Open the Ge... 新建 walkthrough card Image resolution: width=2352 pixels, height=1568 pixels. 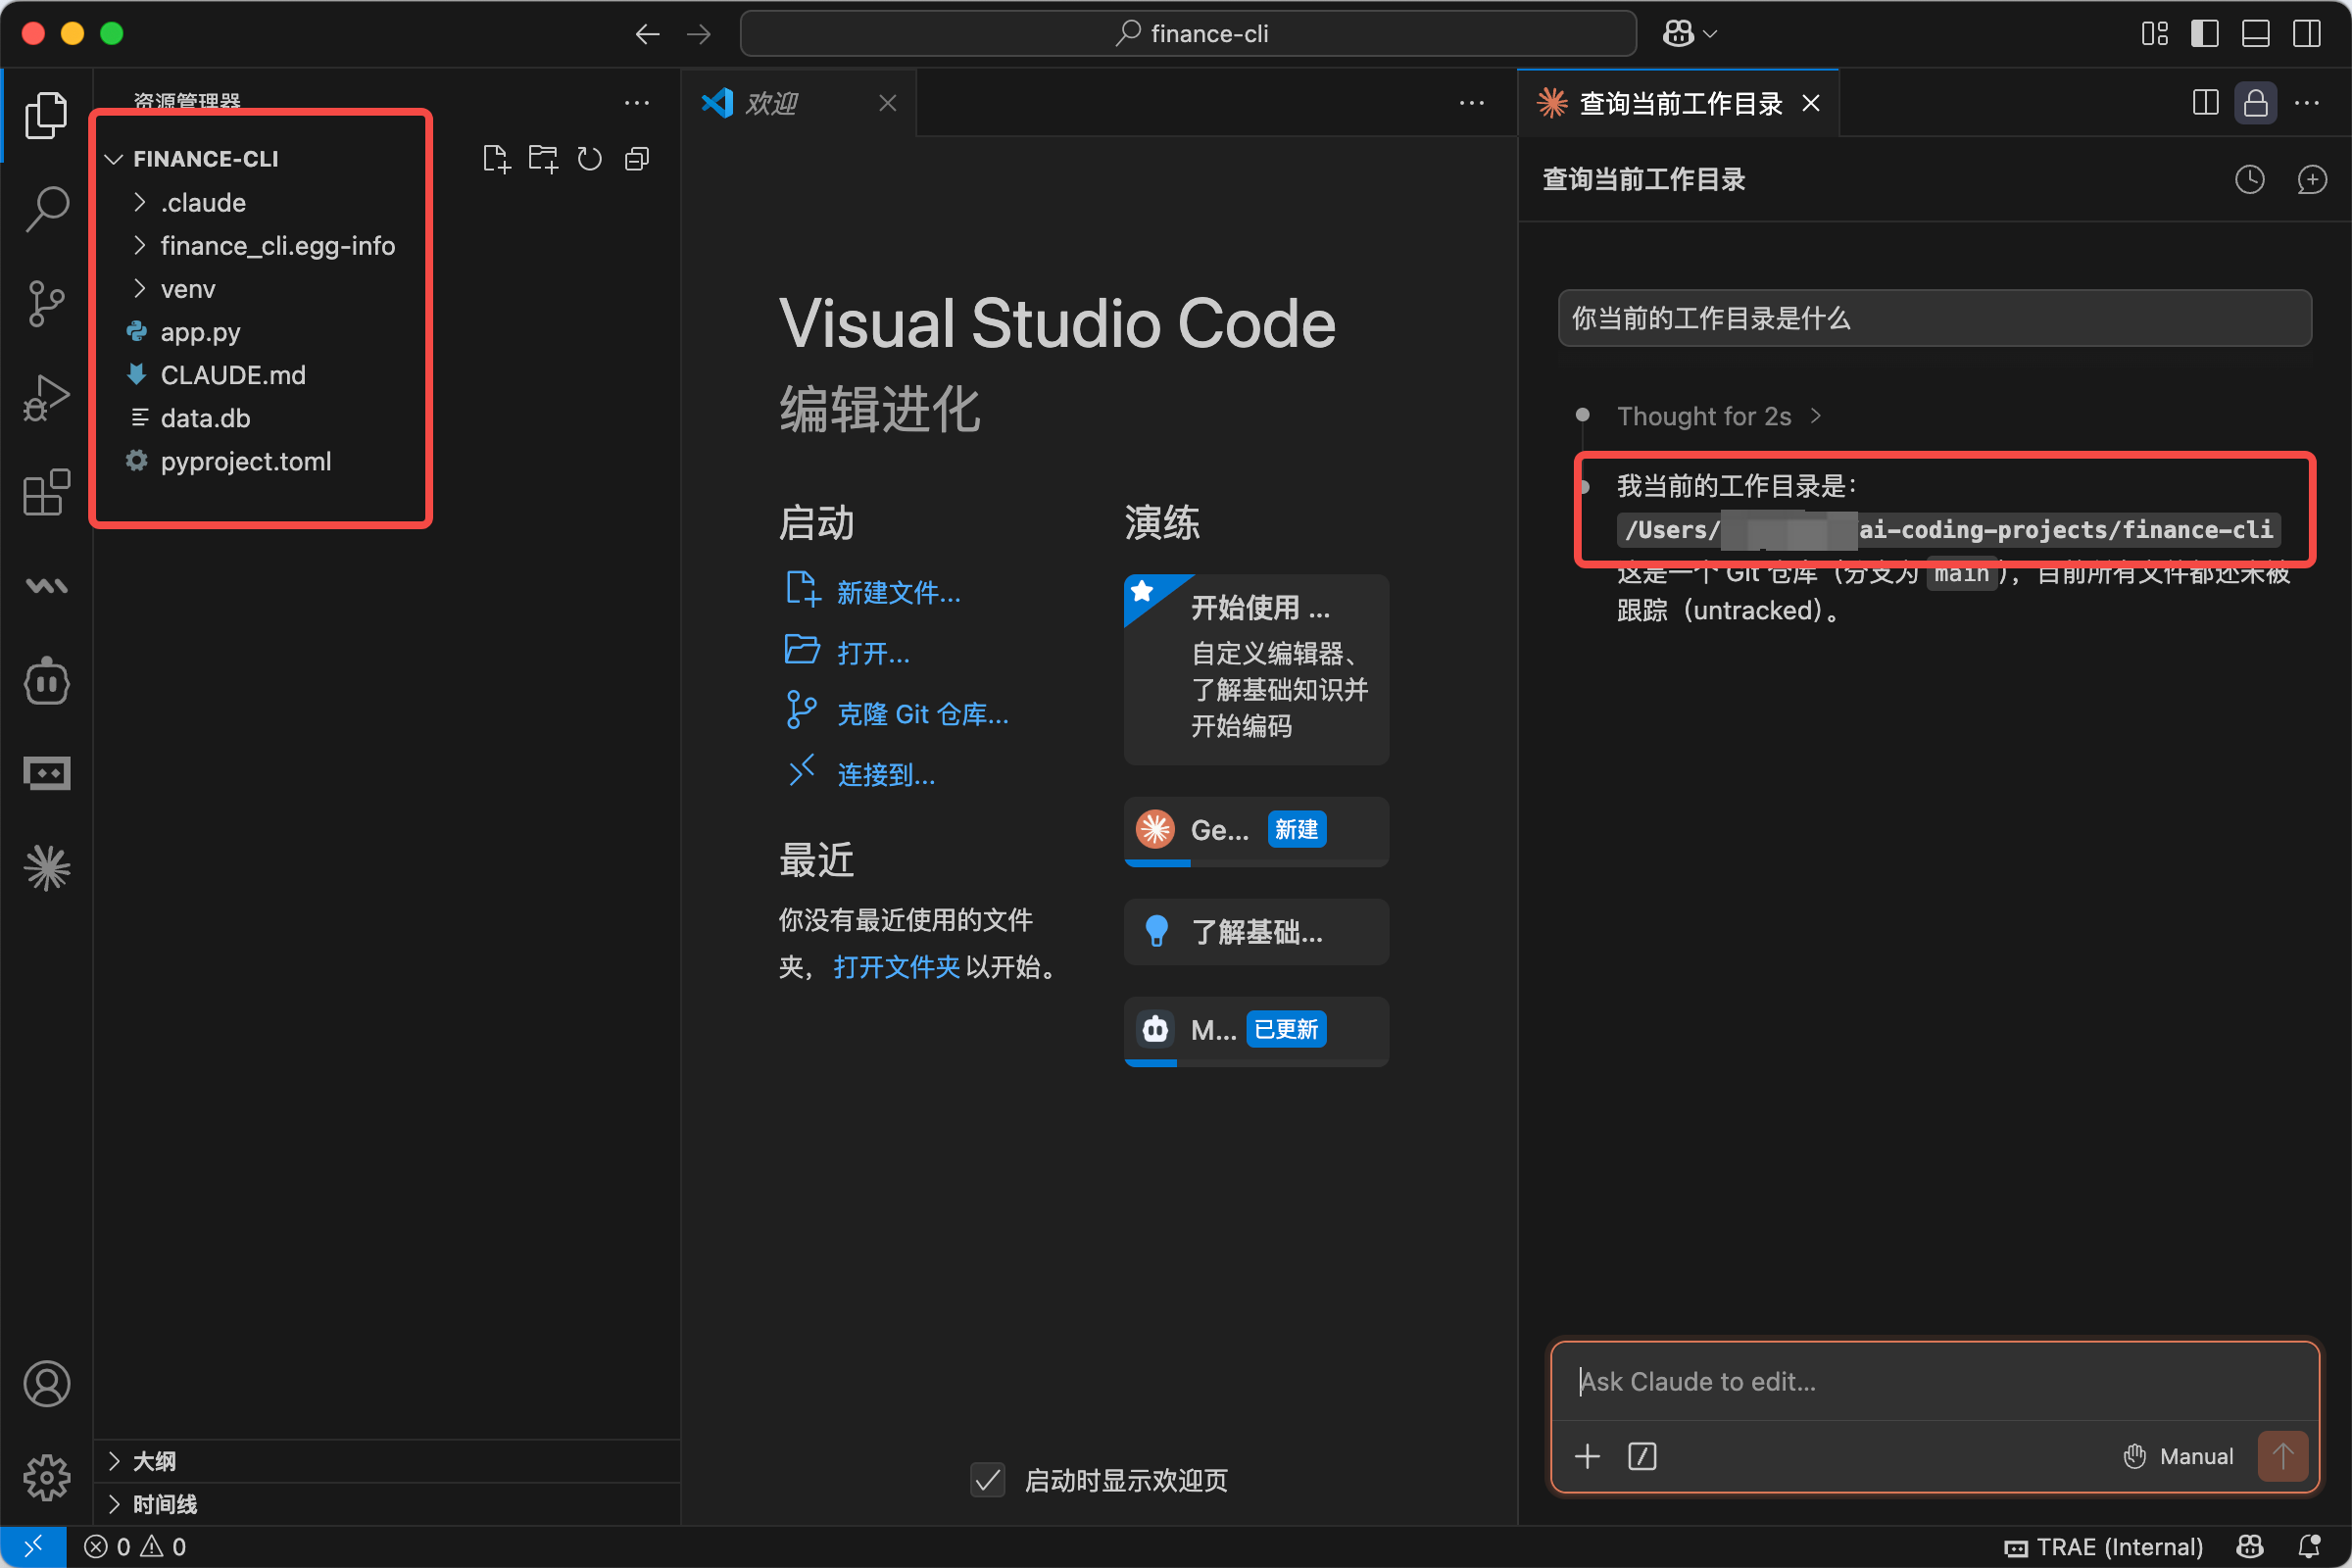click(x=1256, y=831)
